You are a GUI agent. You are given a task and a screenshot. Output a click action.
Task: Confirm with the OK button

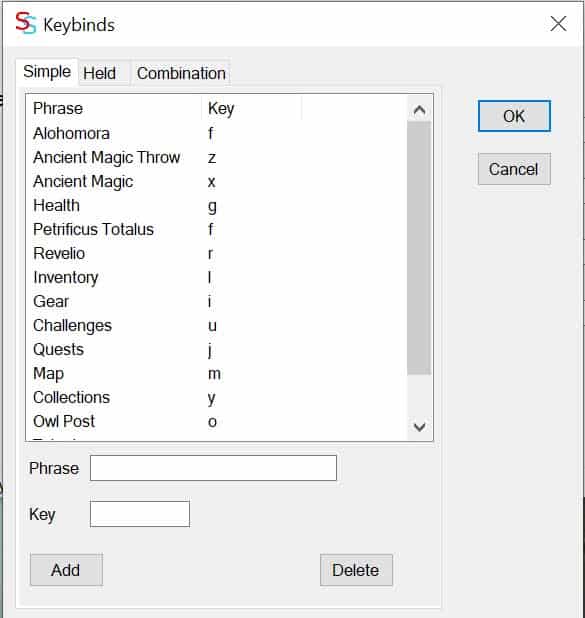(514, 116)
